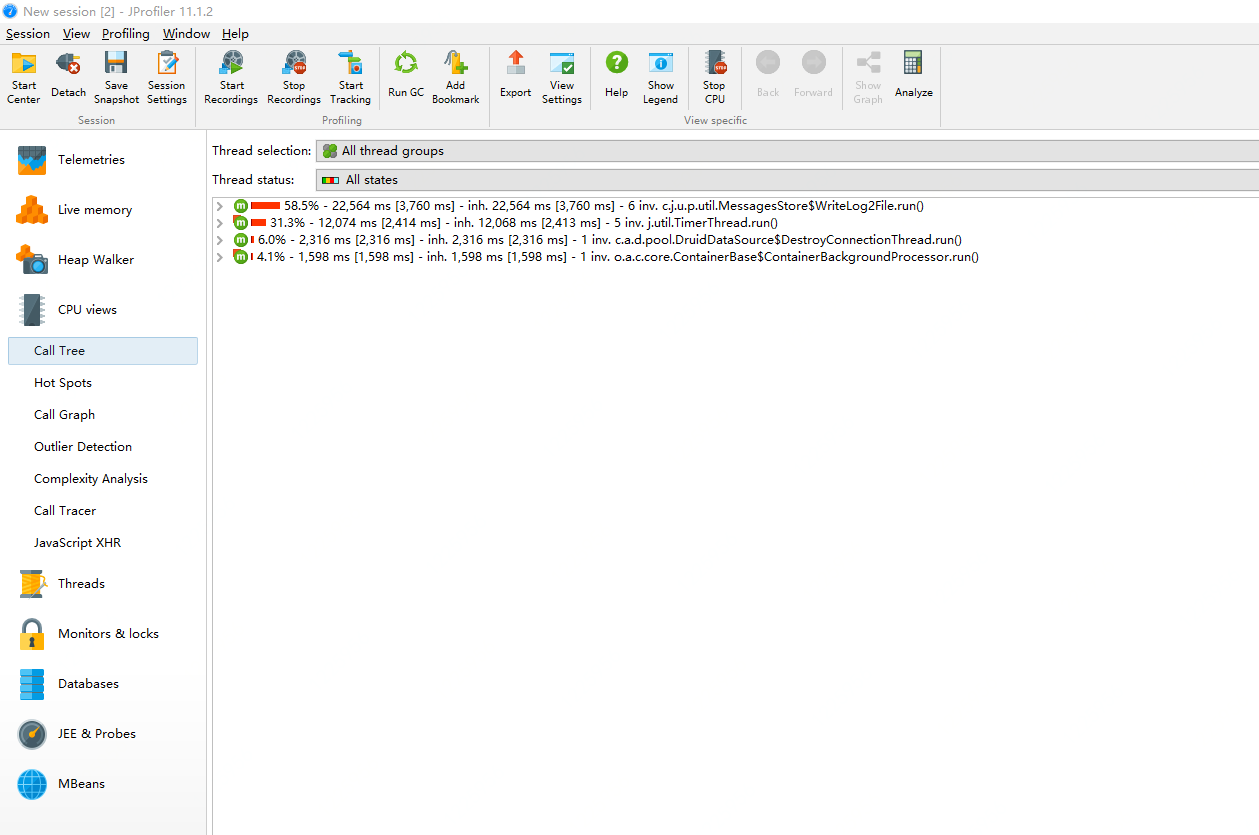The height and width of the screenshot is (835, 1259).
Task: Open the View menu
Action: pyautogui.click(x=76, y=33)
